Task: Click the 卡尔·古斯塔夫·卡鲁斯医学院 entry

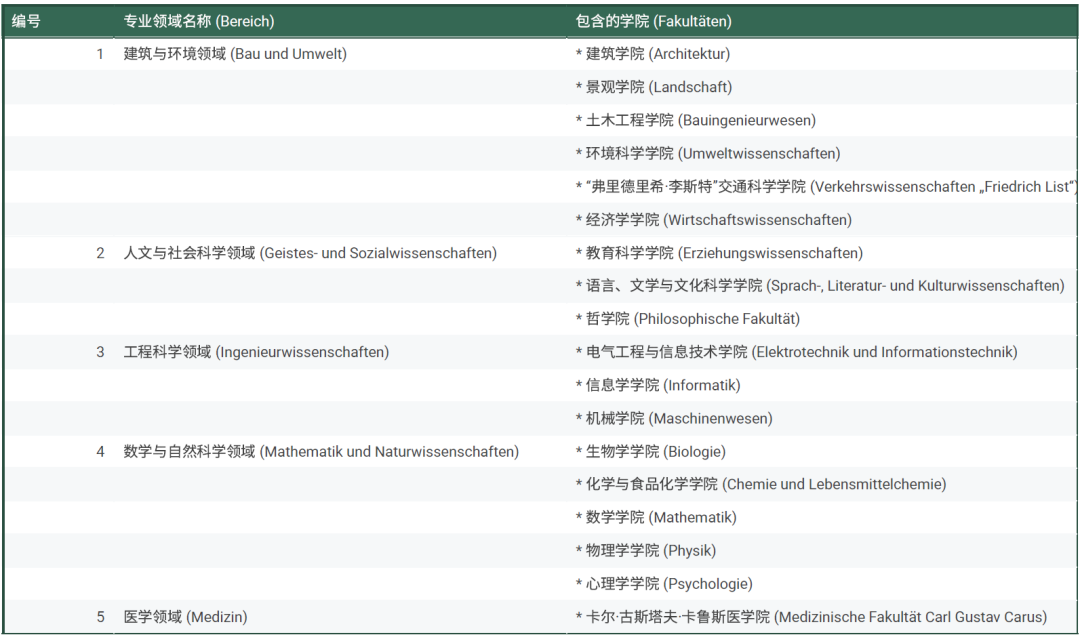Action: pyautogui.click(x=811, y=616)
